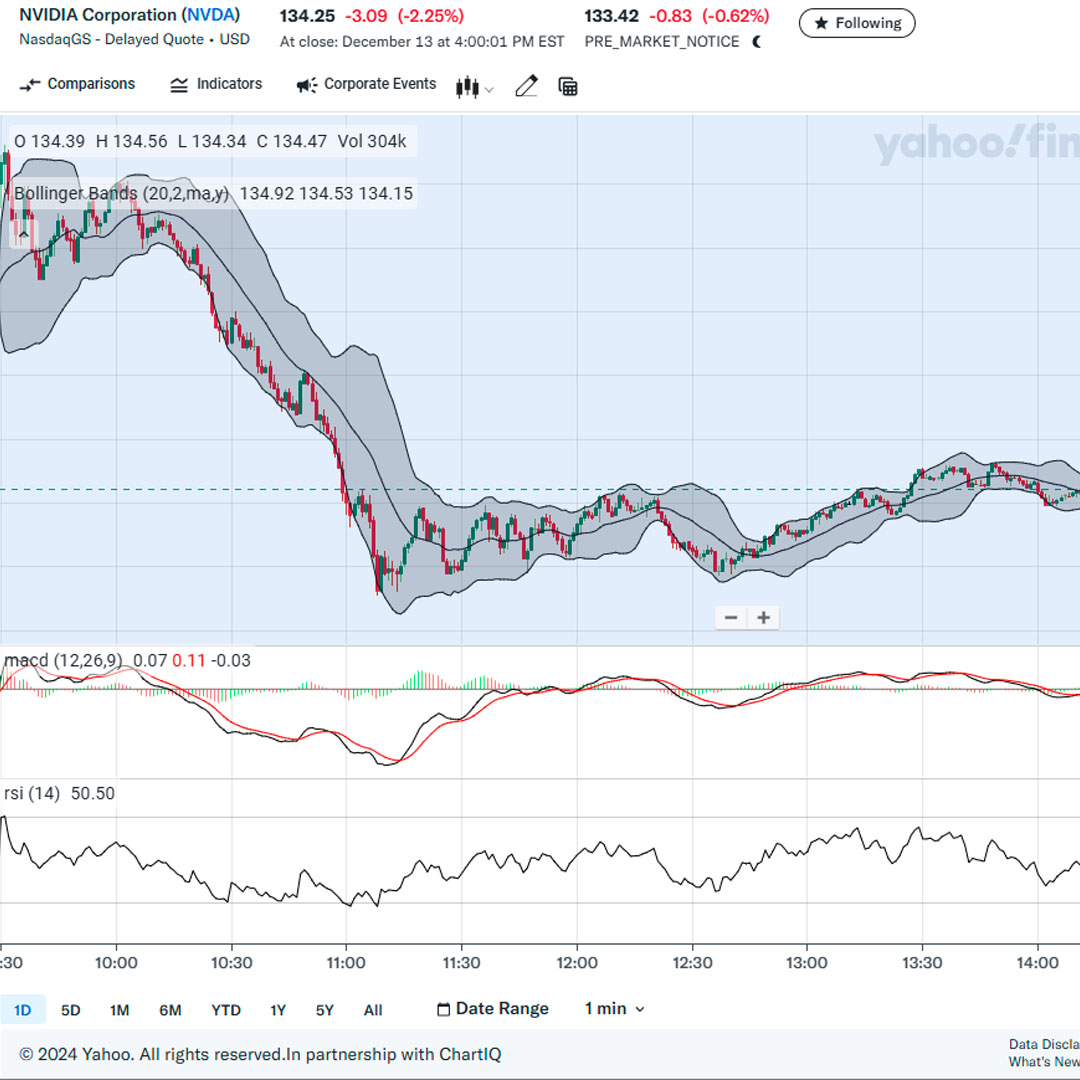Viewport: 1080px width, 1080px height.
Task: Show the 5Y range
Action: coord(324,1010)
